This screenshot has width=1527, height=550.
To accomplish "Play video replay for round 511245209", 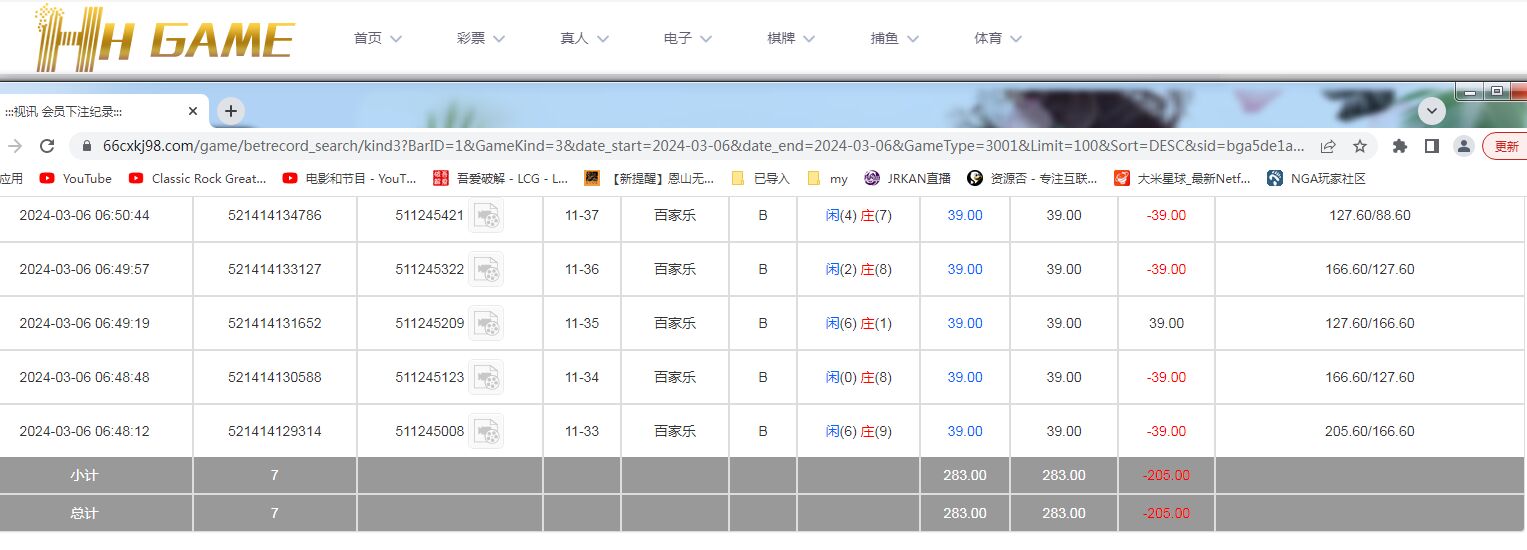I will pos(487,323).
